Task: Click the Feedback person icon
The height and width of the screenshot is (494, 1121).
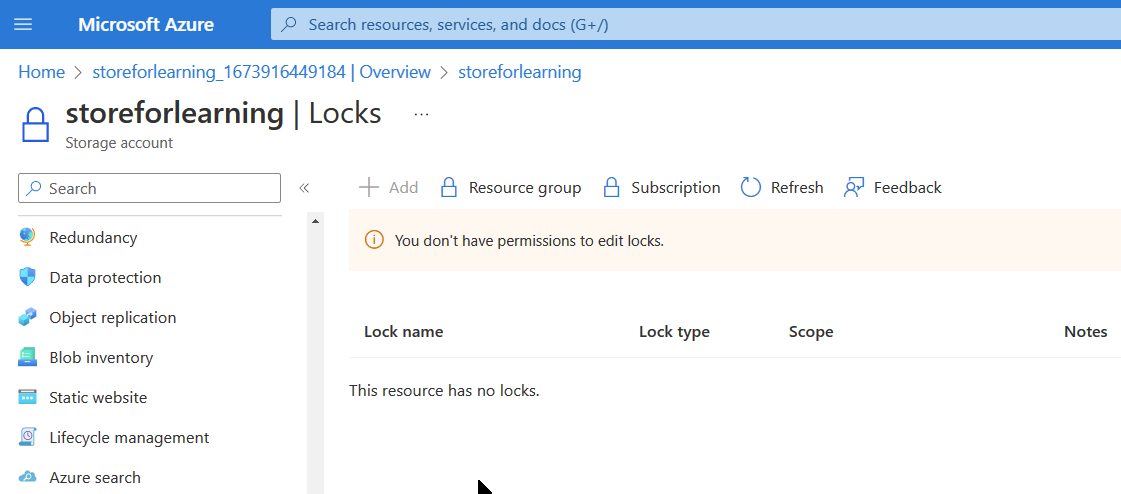Action: [854, 187]
